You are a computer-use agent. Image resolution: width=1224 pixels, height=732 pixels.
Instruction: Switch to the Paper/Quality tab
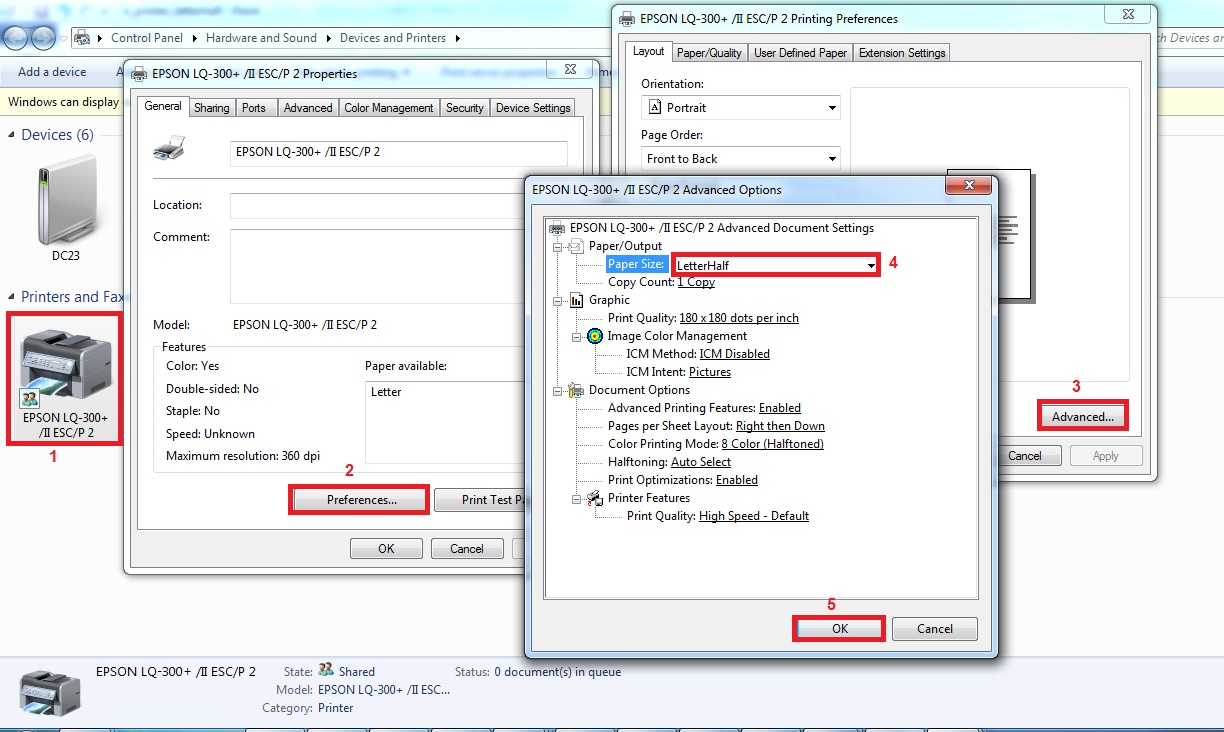pyautogui.click(x=709, y=53)
